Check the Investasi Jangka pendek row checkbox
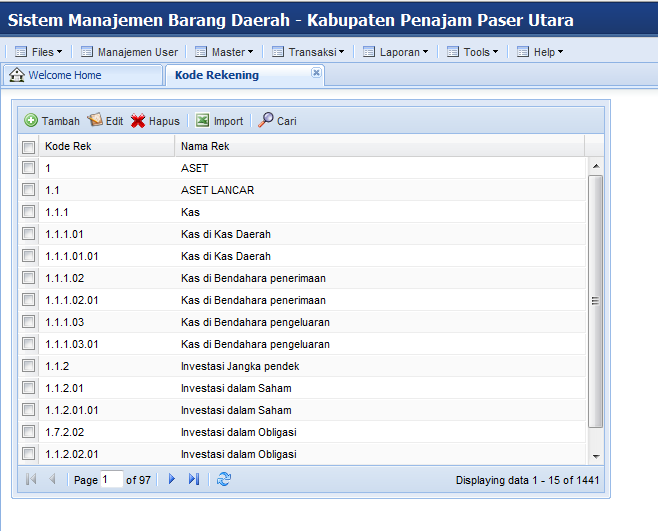The width and height of the screenshot is (658, 531). [29, 365]
